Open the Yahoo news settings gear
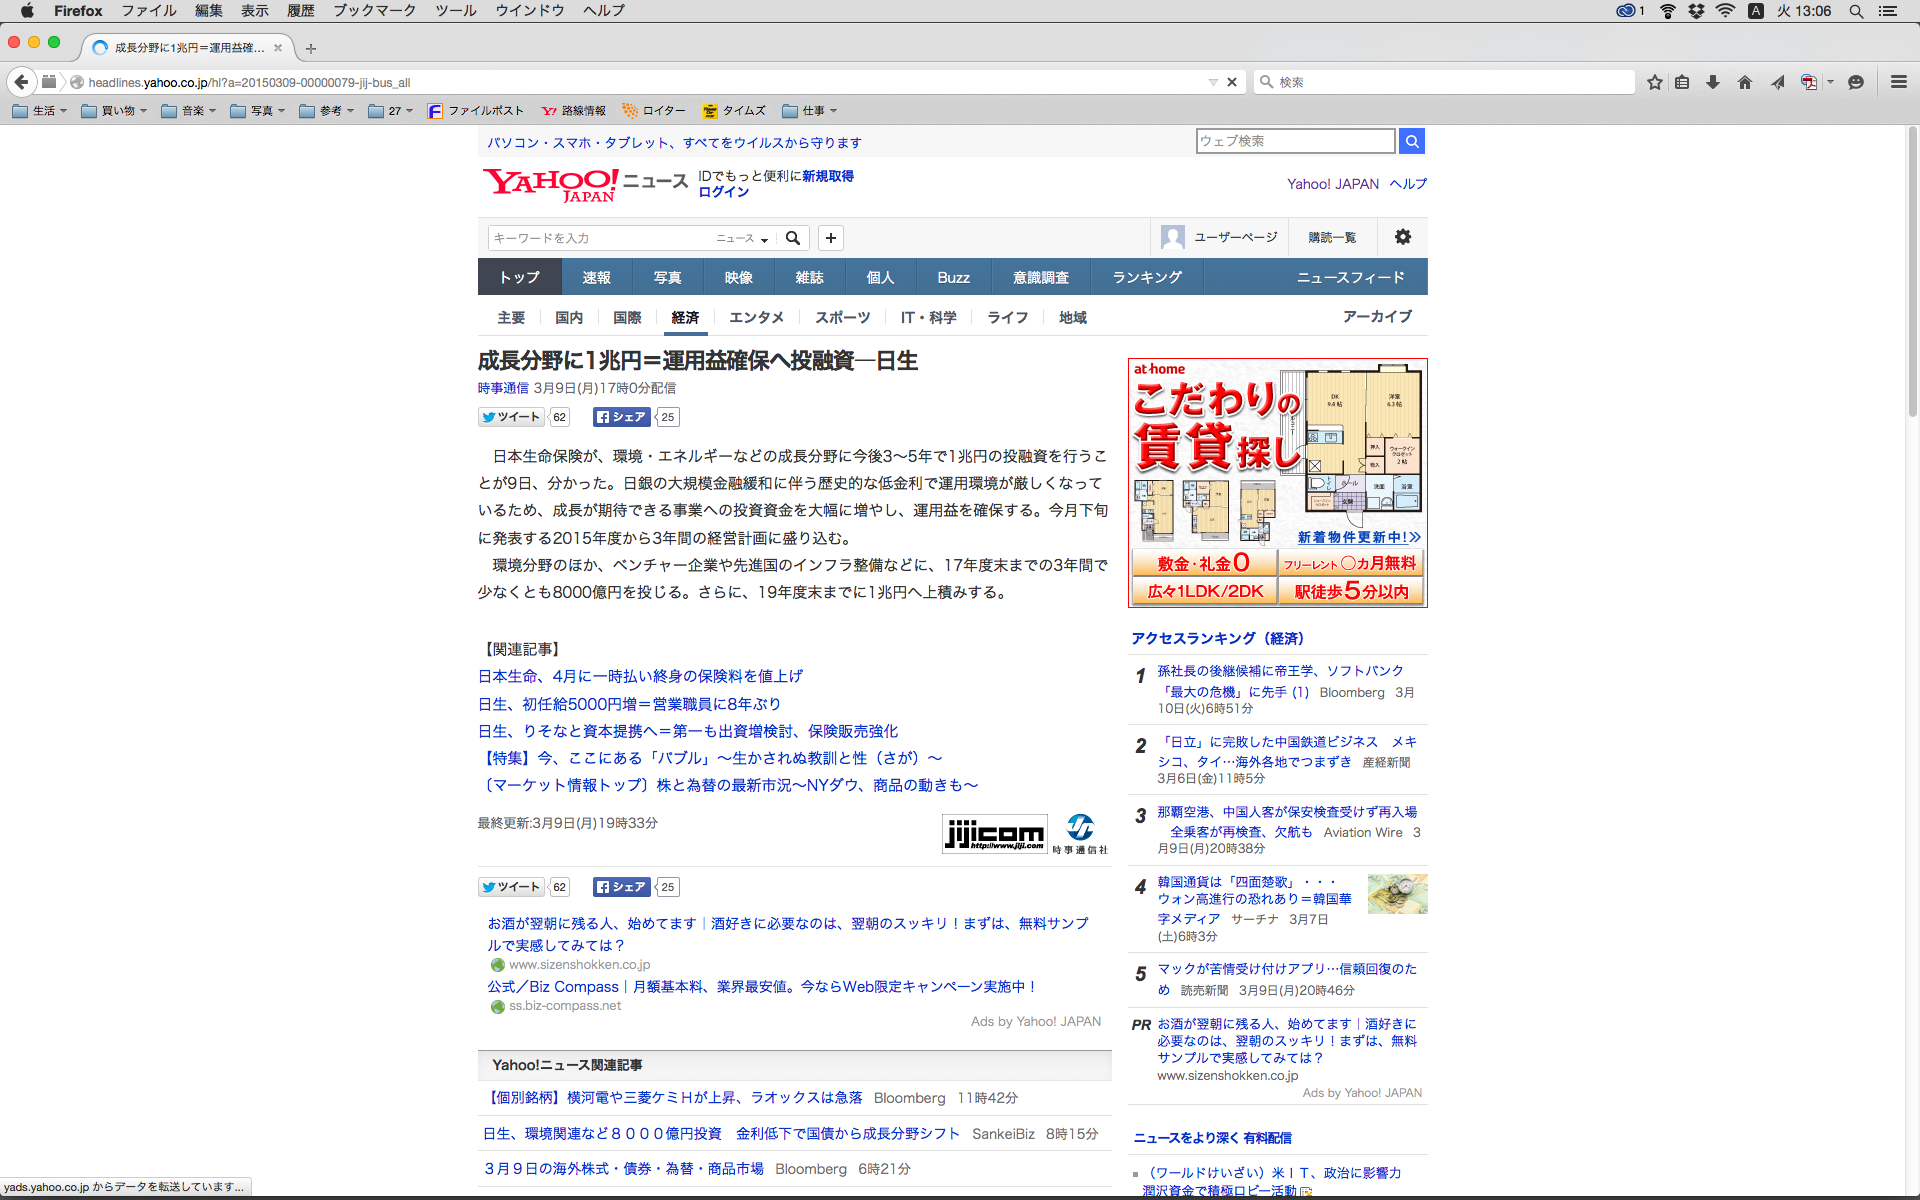 [1403, 237]
